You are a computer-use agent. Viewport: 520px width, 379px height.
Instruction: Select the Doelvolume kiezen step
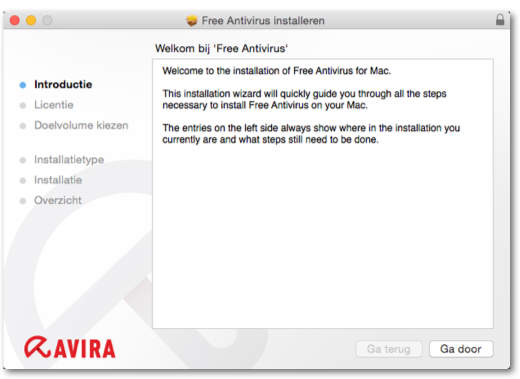[81, 125]
